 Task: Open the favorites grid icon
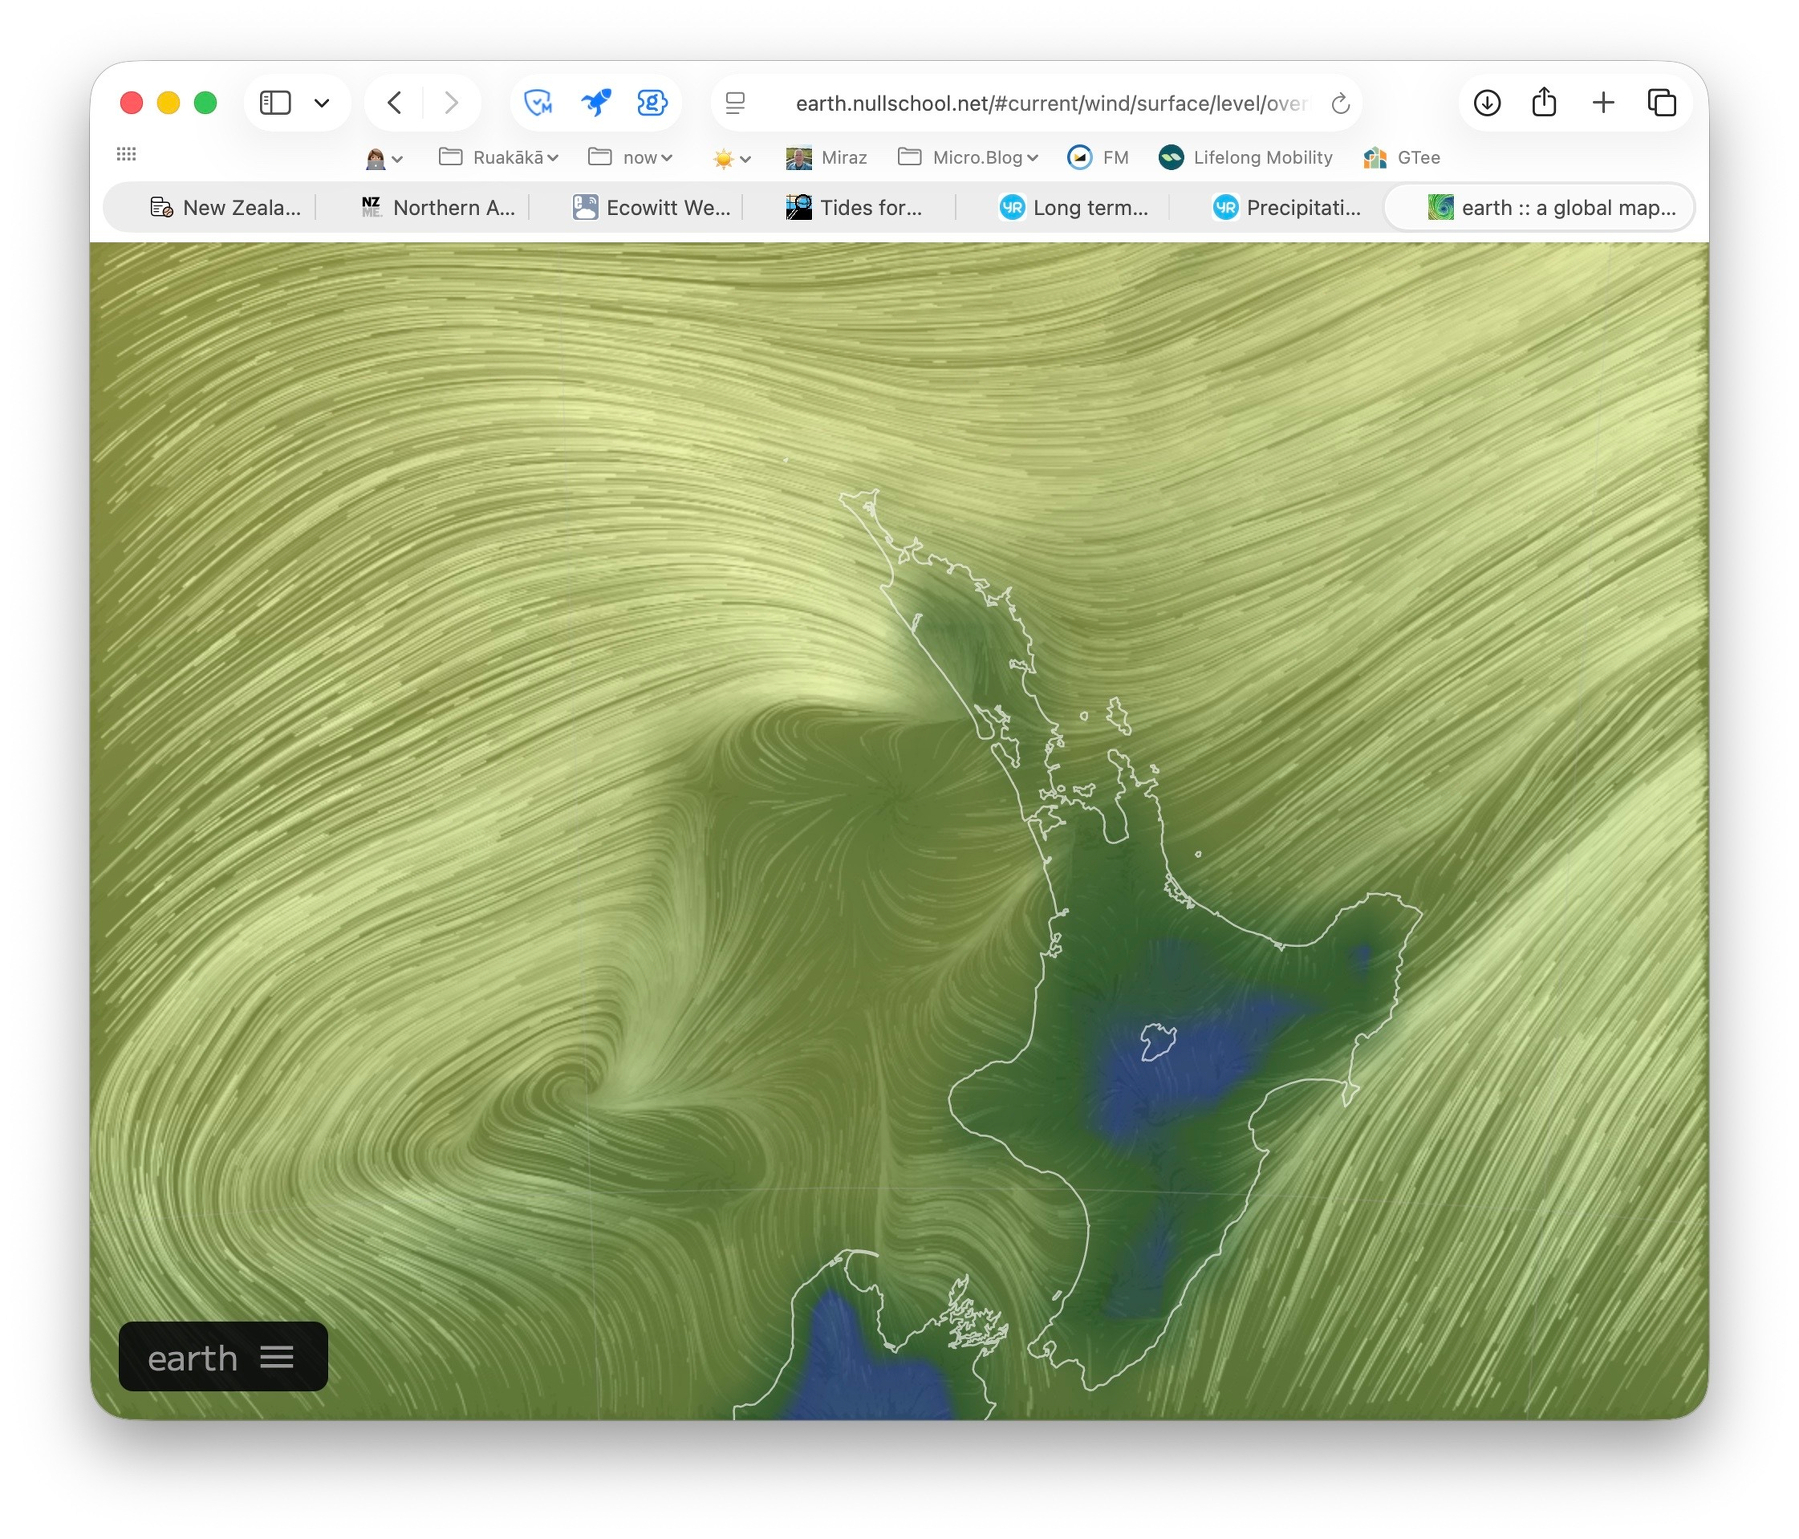click(126, 154)
